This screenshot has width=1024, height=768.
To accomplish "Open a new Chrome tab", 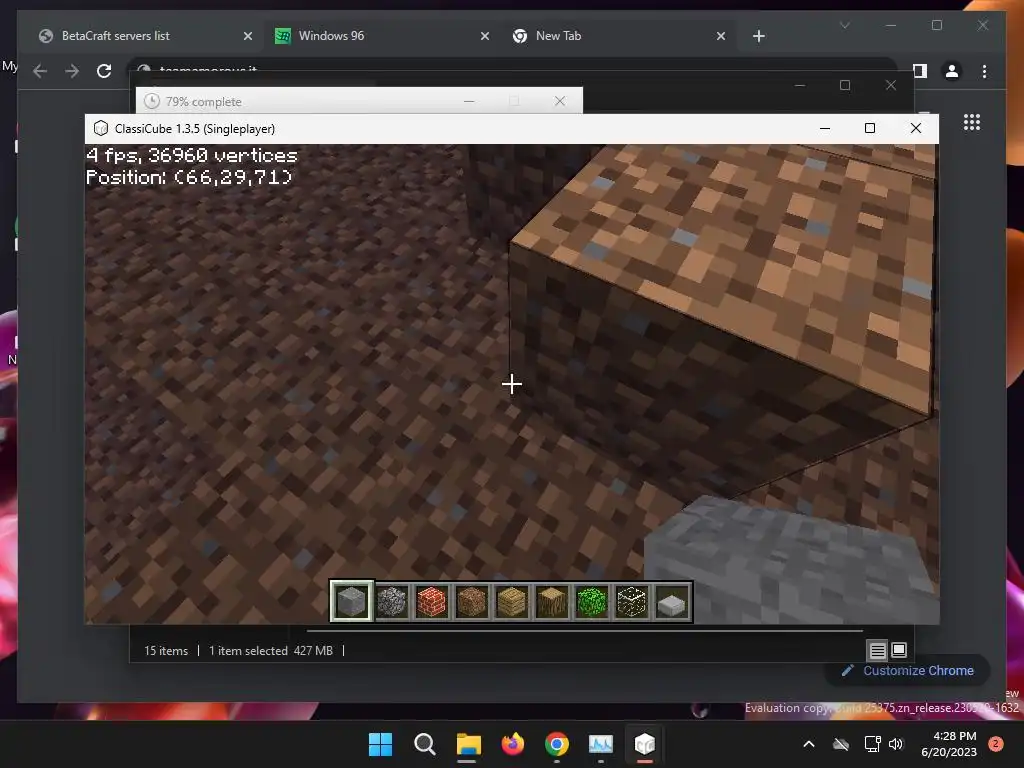I will (x=758, y=37).
